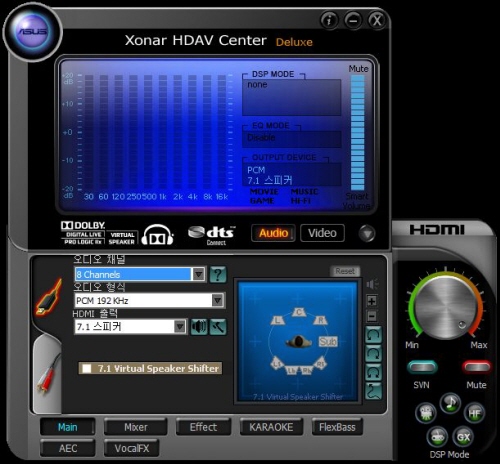The image size is (500, 464).
Task: Minimize the Xonar HDAV Center window
Action: coord(353,20)
